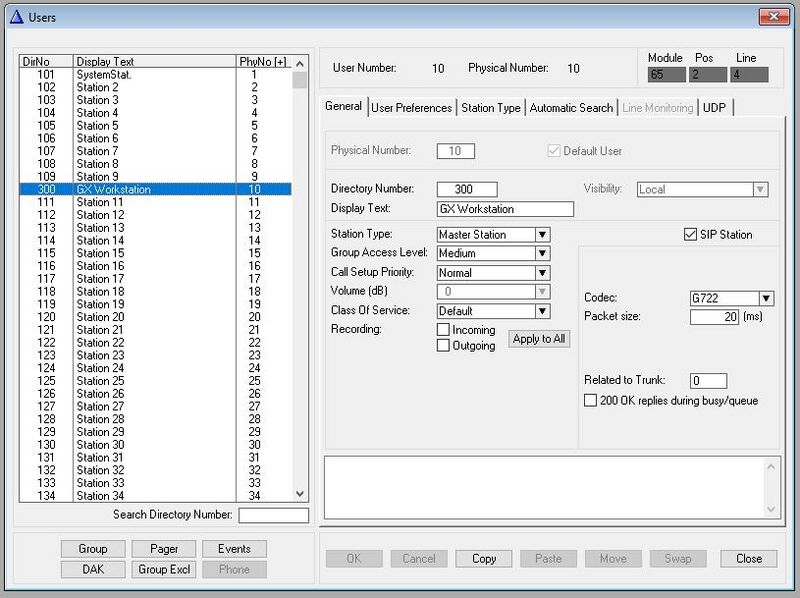The height and width of the screenshot is (598, 800).
Task: Open the DAK configuration button
Action: click(93, 569)
